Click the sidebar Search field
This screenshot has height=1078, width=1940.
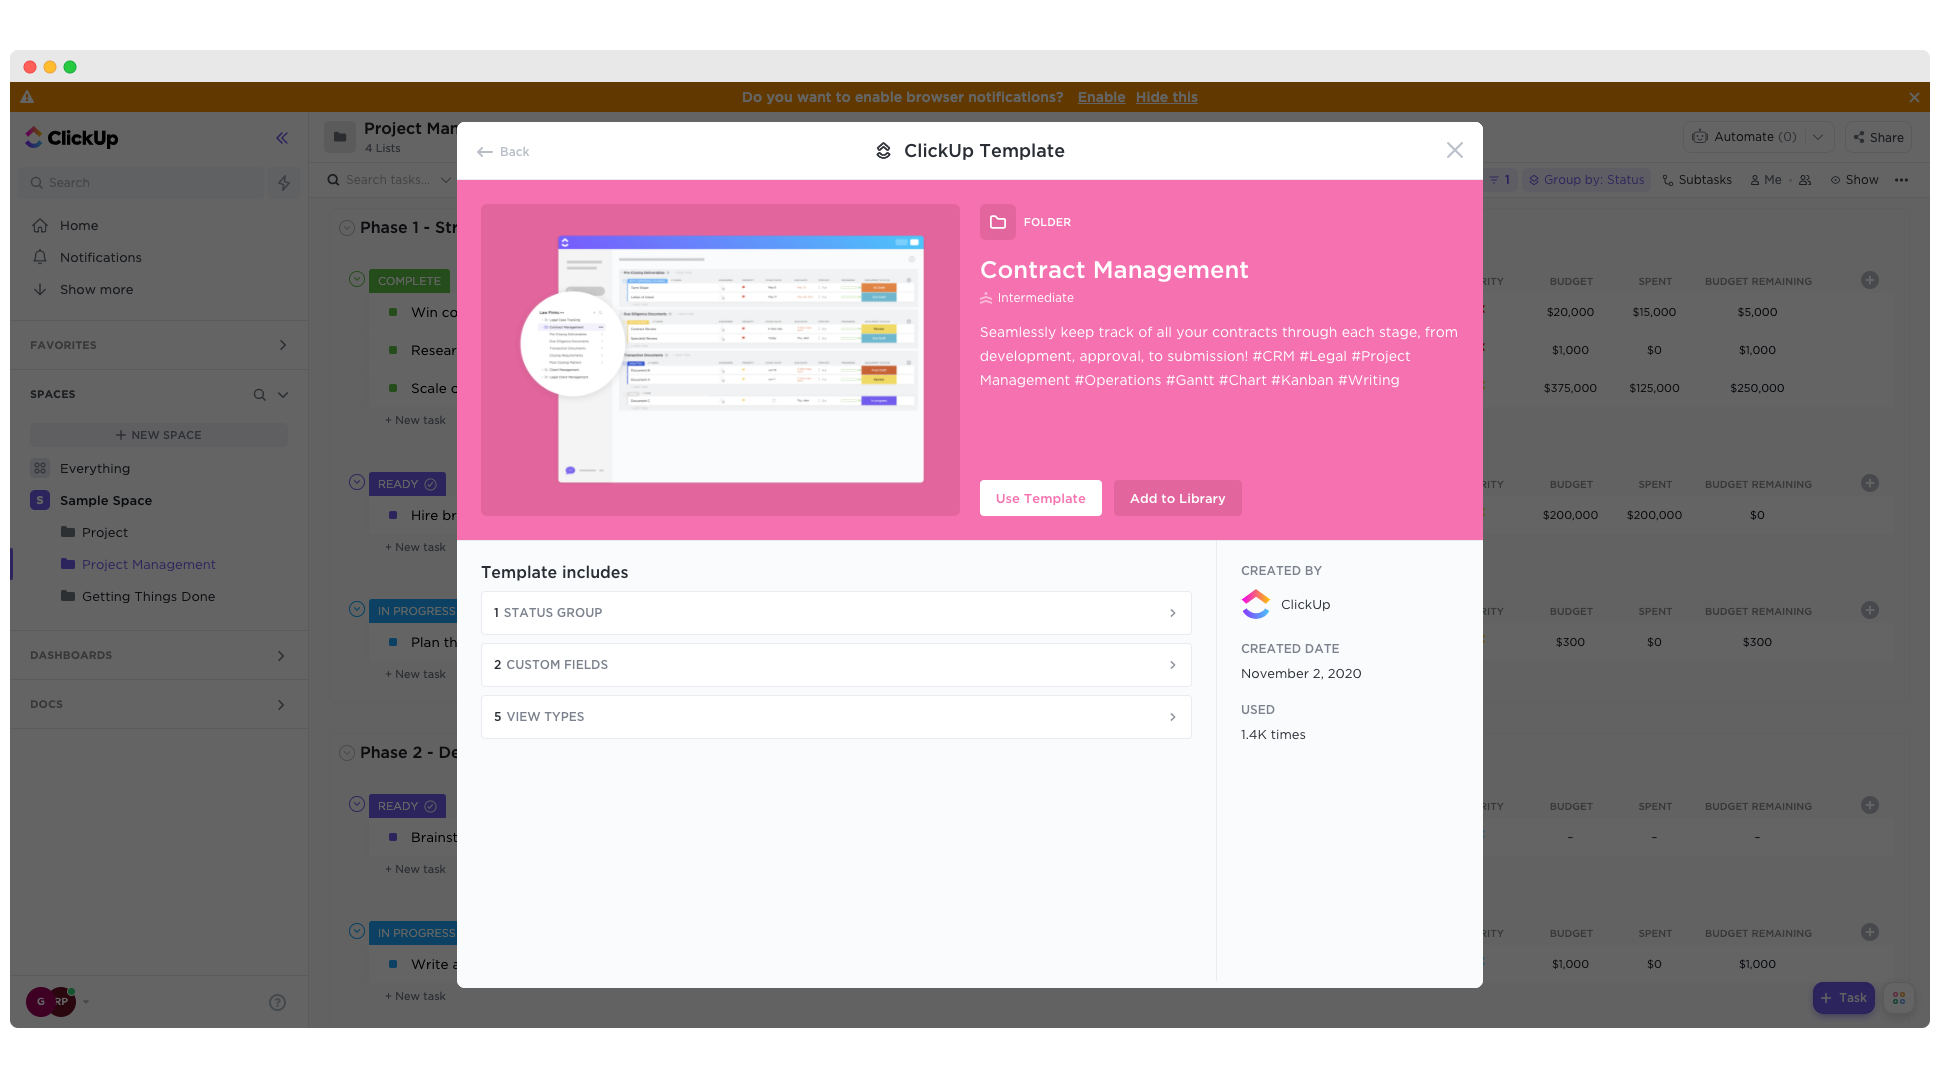142,182
